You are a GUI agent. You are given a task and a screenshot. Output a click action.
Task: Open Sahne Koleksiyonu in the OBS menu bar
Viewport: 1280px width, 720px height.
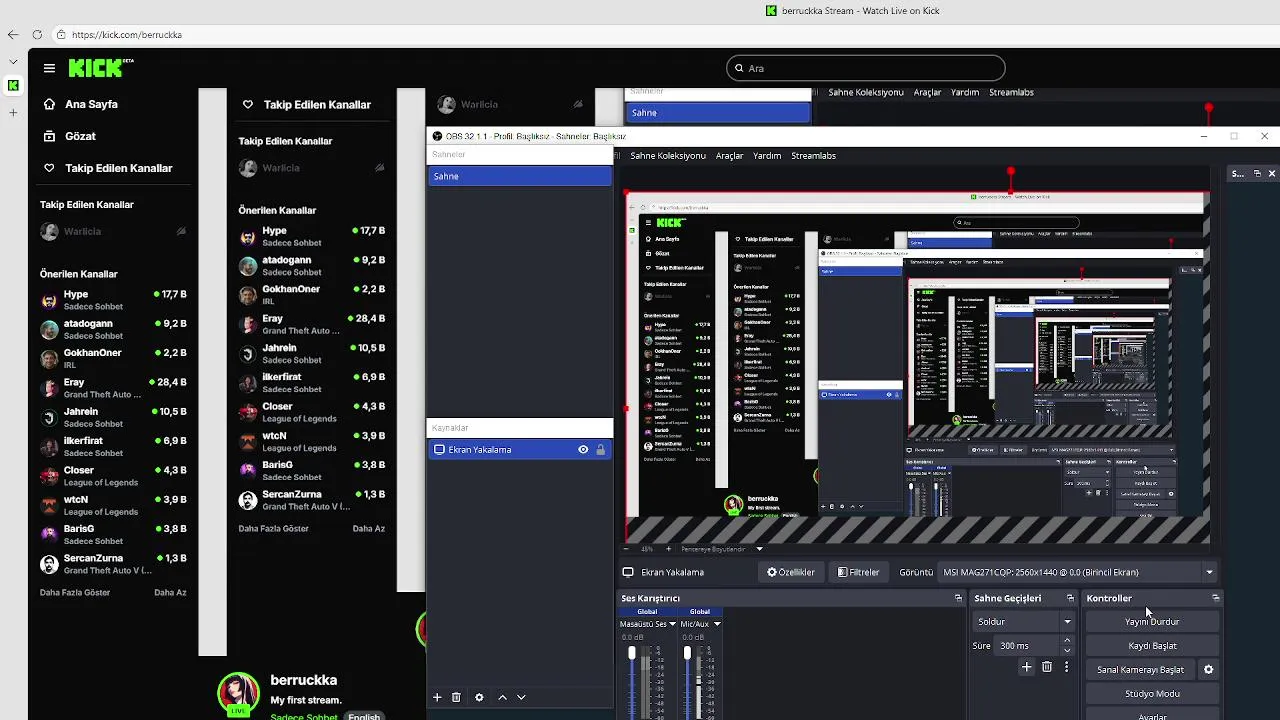click(x=668, y=156)
